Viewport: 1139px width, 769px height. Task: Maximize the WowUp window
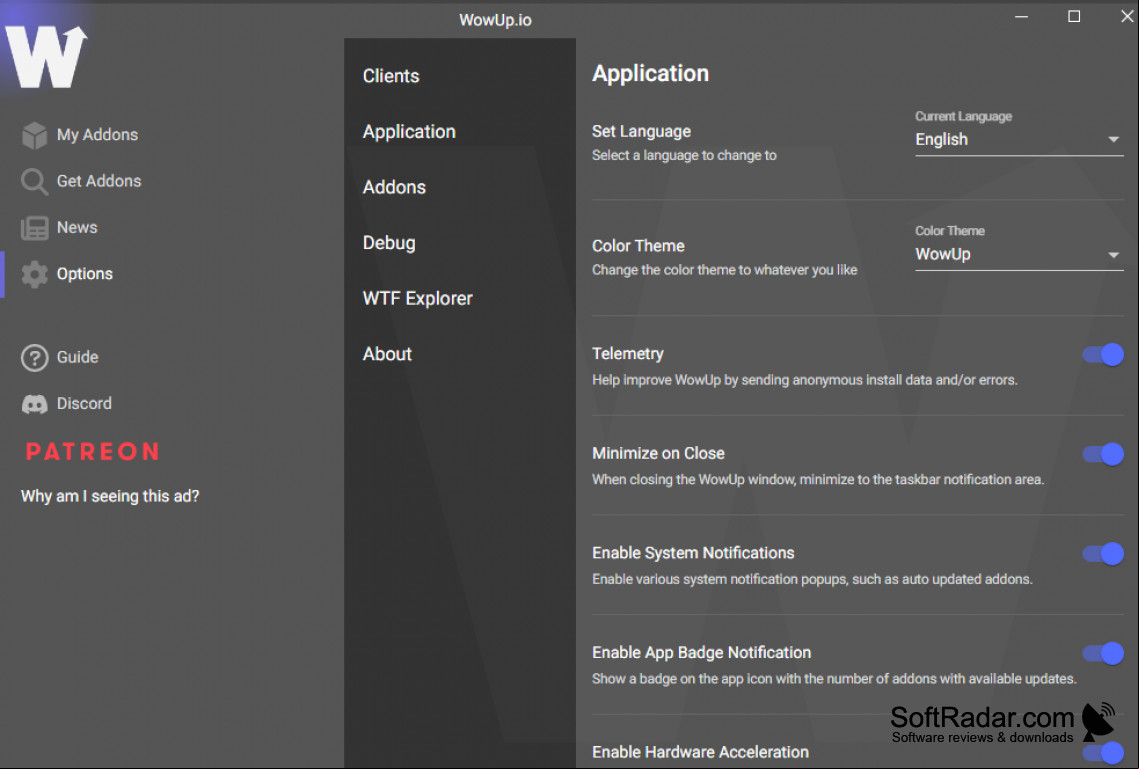1074,16
